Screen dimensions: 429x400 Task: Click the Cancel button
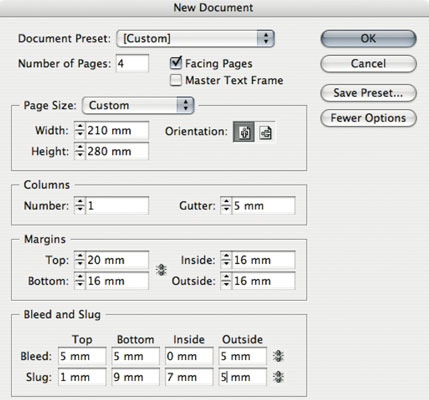(x=368, y=64)
